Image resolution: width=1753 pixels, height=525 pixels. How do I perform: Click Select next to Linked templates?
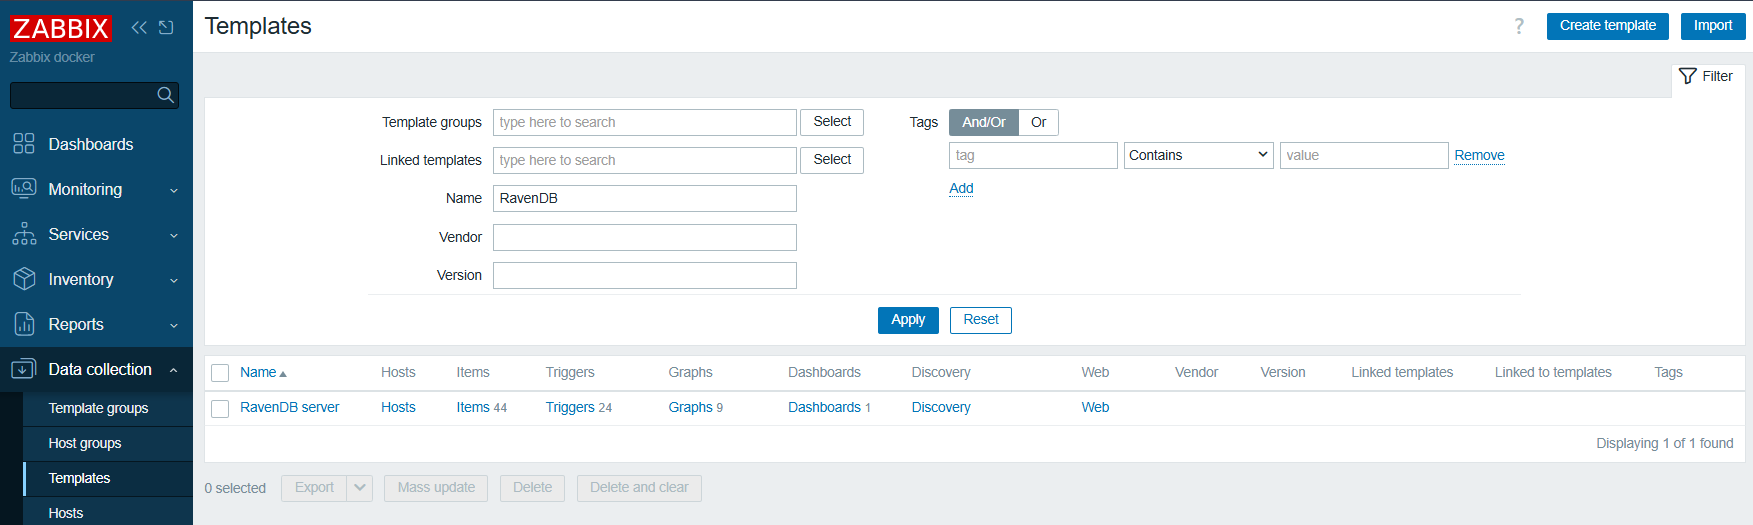point(832,160)
